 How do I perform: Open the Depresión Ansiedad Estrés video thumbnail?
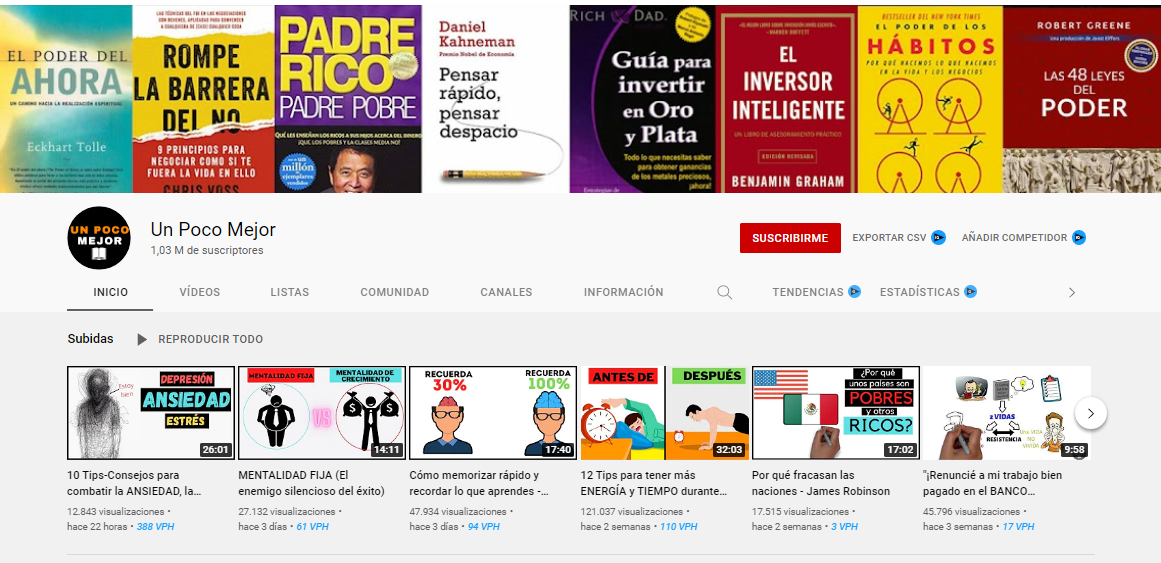(151, 413)
